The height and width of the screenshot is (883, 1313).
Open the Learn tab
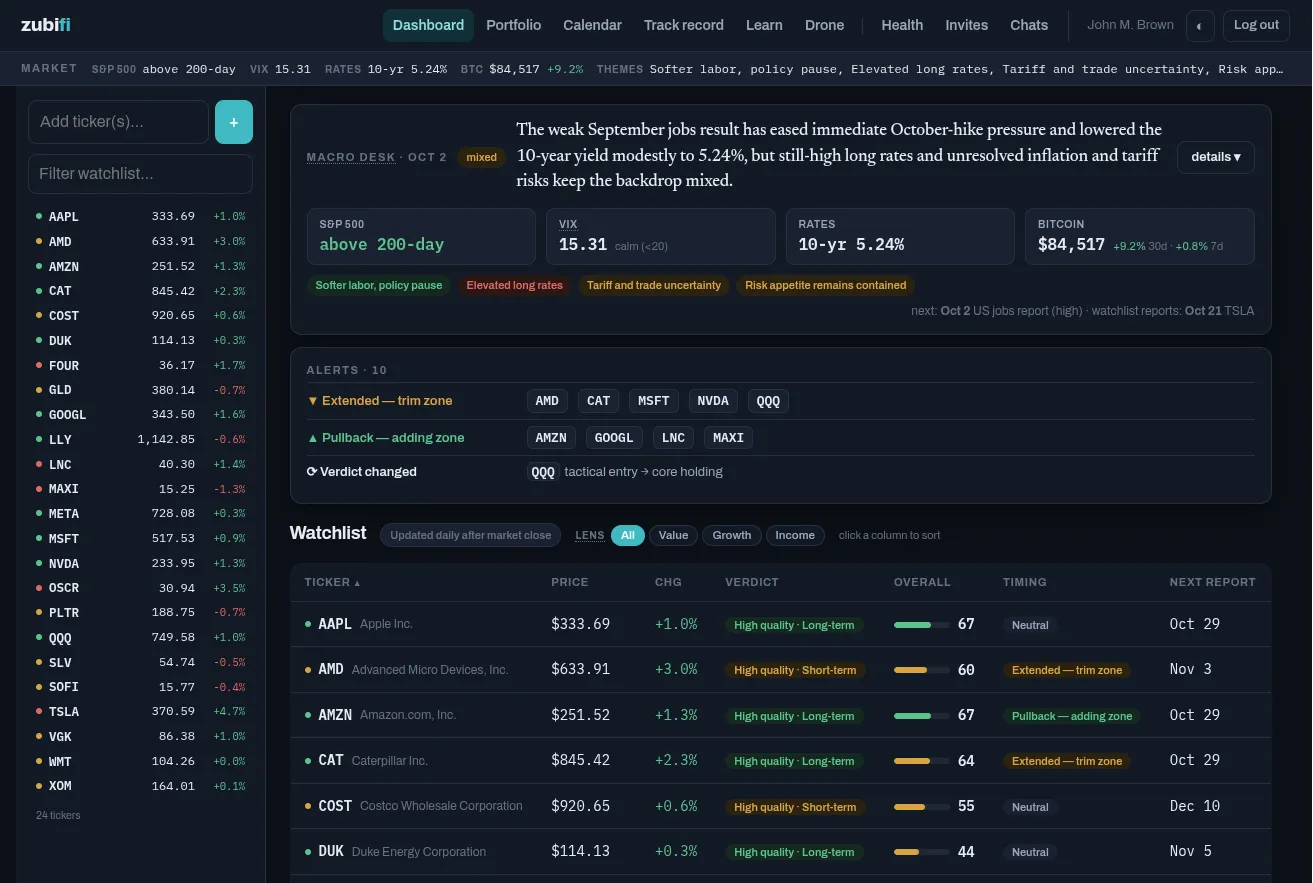pos(764,25)
